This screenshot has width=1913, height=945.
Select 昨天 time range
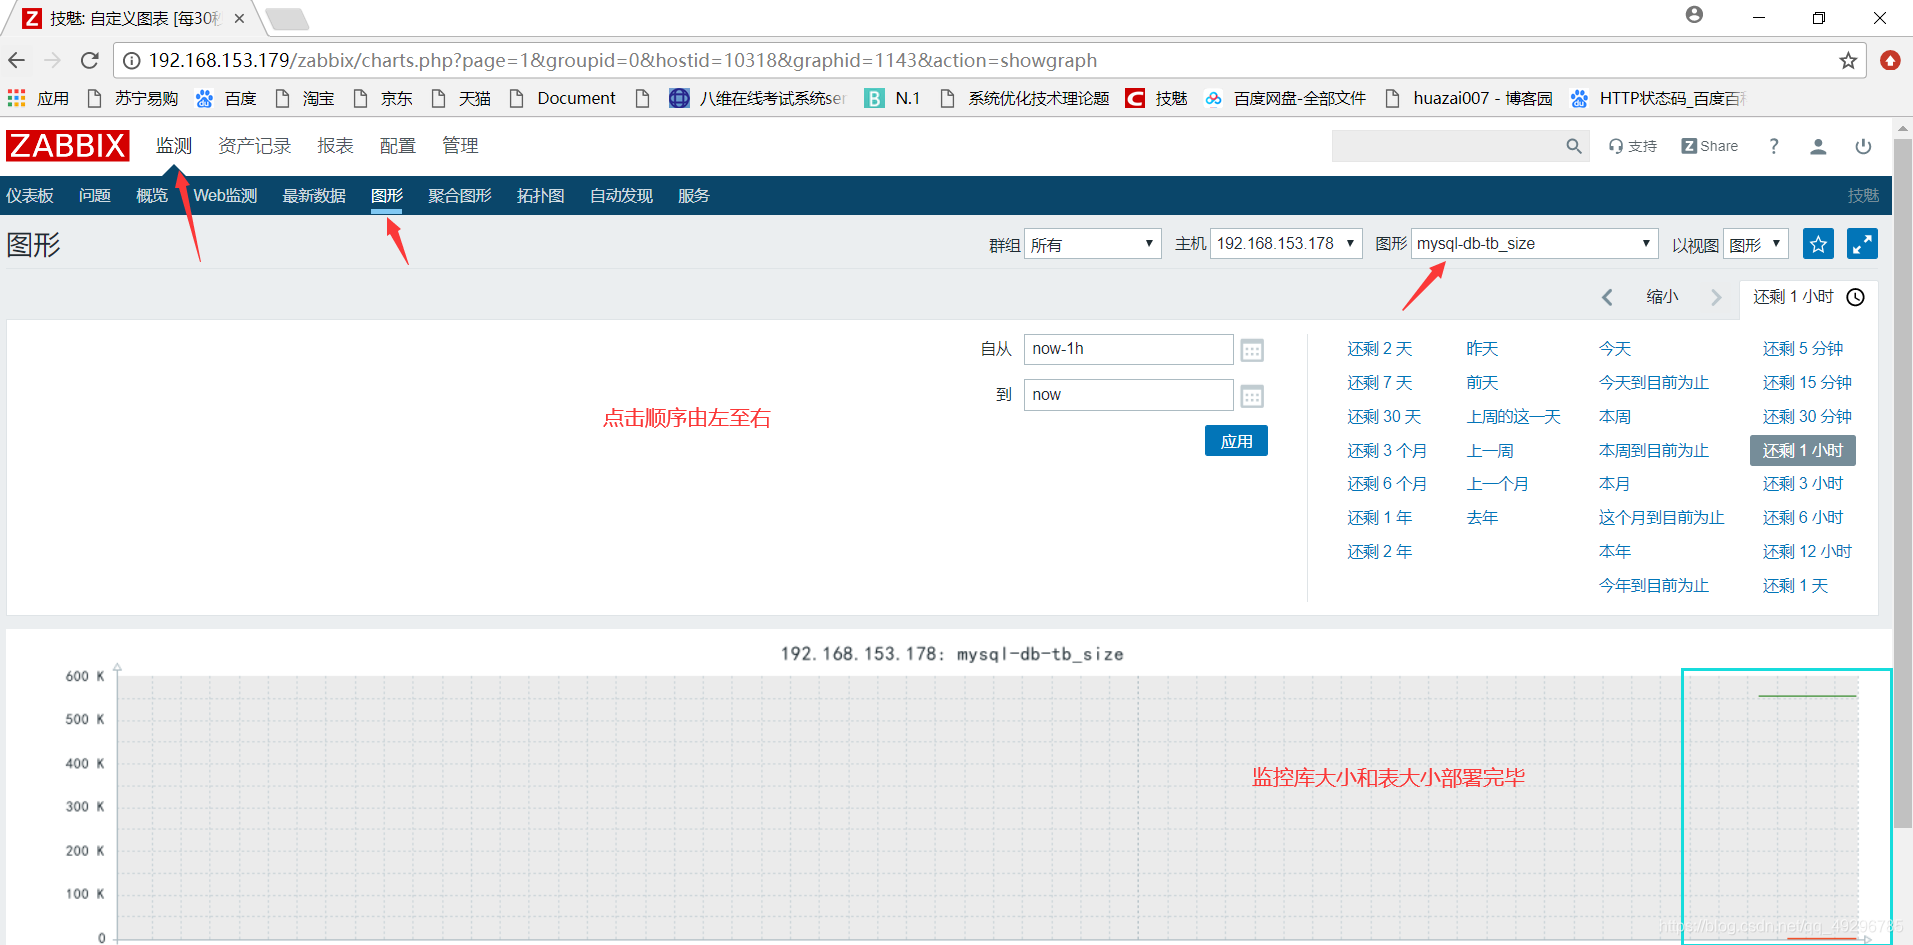pos(1482,349)
